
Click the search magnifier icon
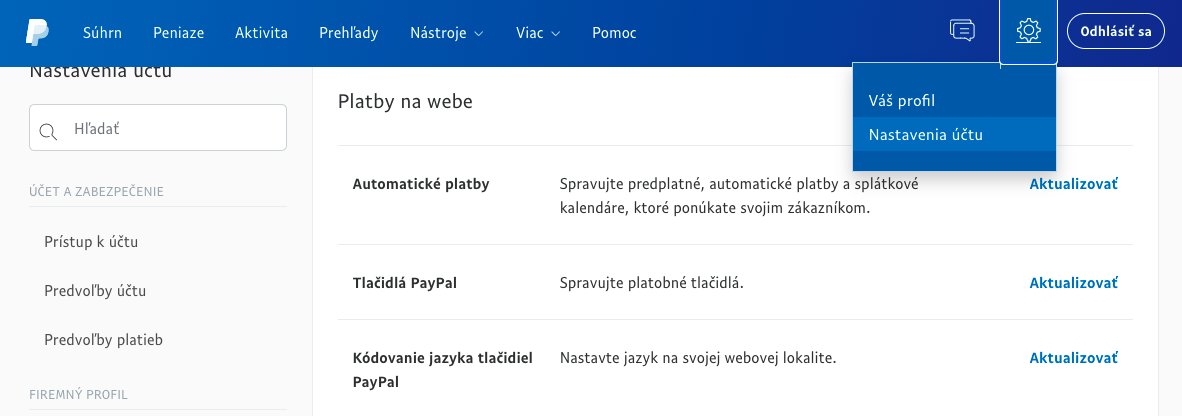[x=48, y=131]
